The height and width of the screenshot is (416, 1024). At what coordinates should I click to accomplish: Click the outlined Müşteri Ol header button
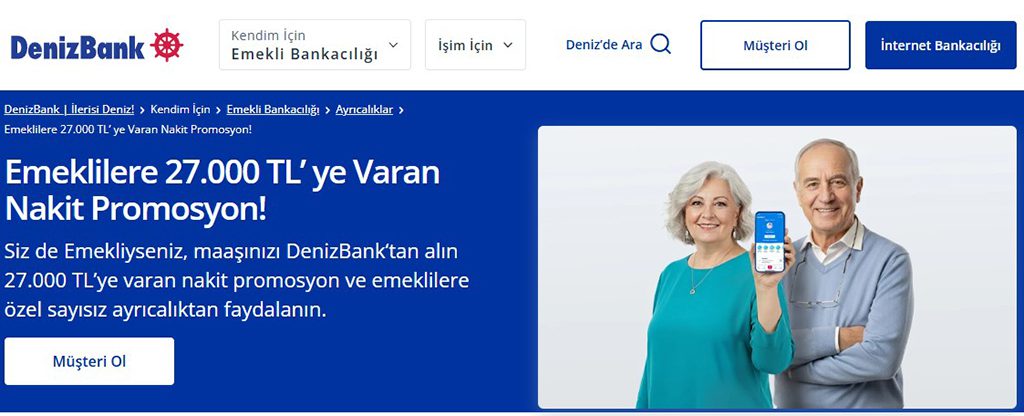pos(775,45)
